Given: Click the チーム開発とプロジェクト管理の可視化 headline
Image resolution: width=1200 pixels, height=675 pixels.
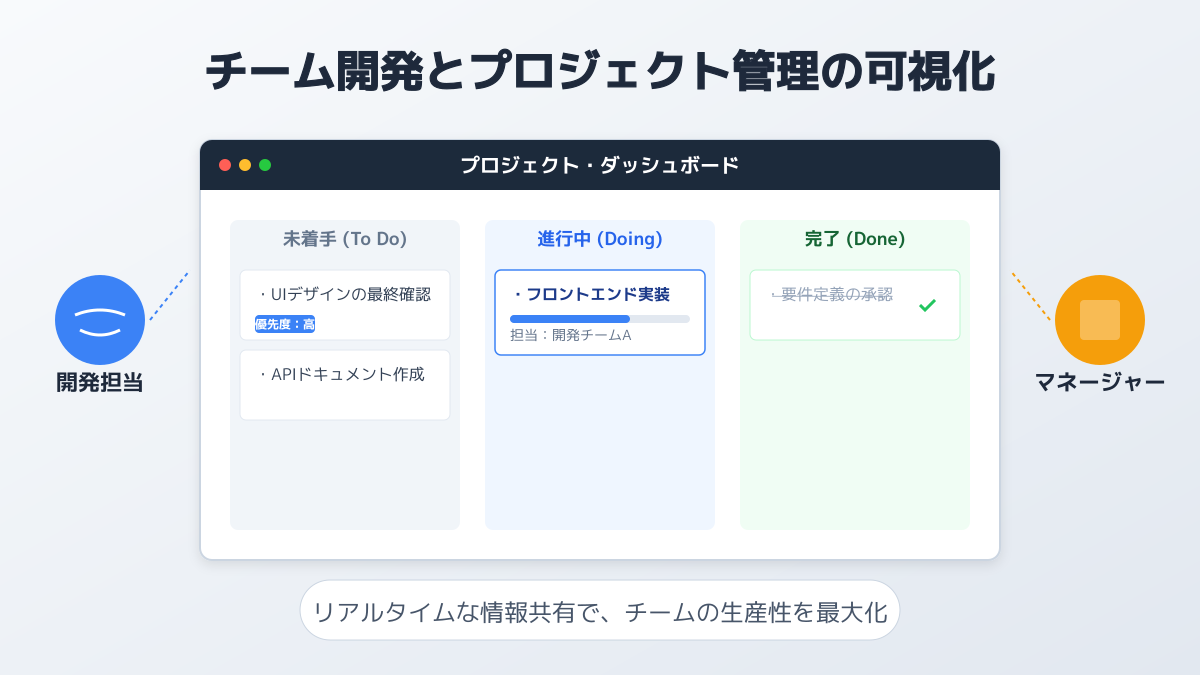Looking at the screenshot, I should point(600,72).
